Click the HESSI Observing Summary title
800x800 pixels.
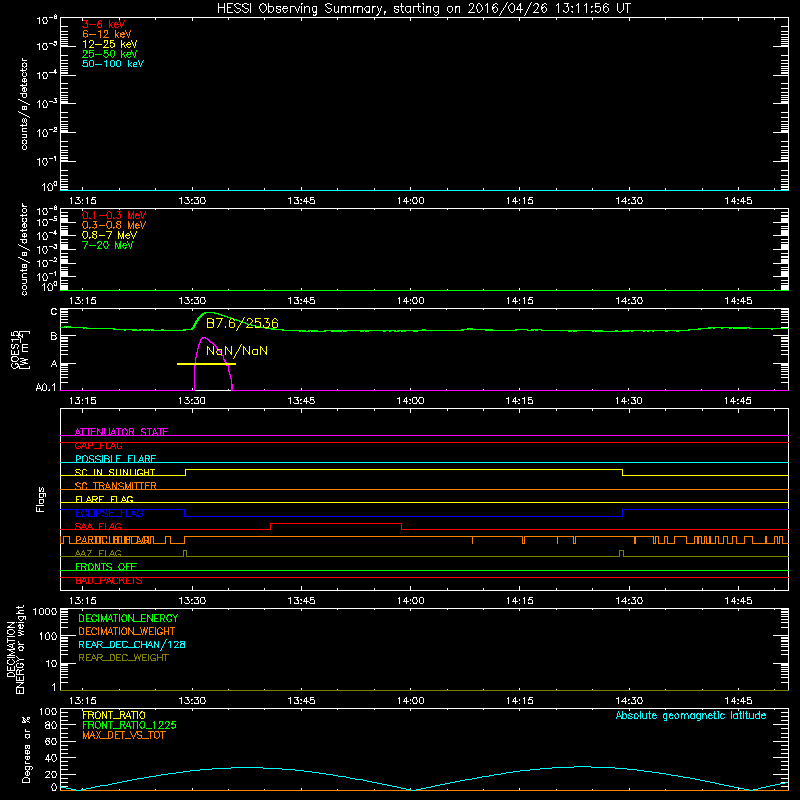point(423,9)
